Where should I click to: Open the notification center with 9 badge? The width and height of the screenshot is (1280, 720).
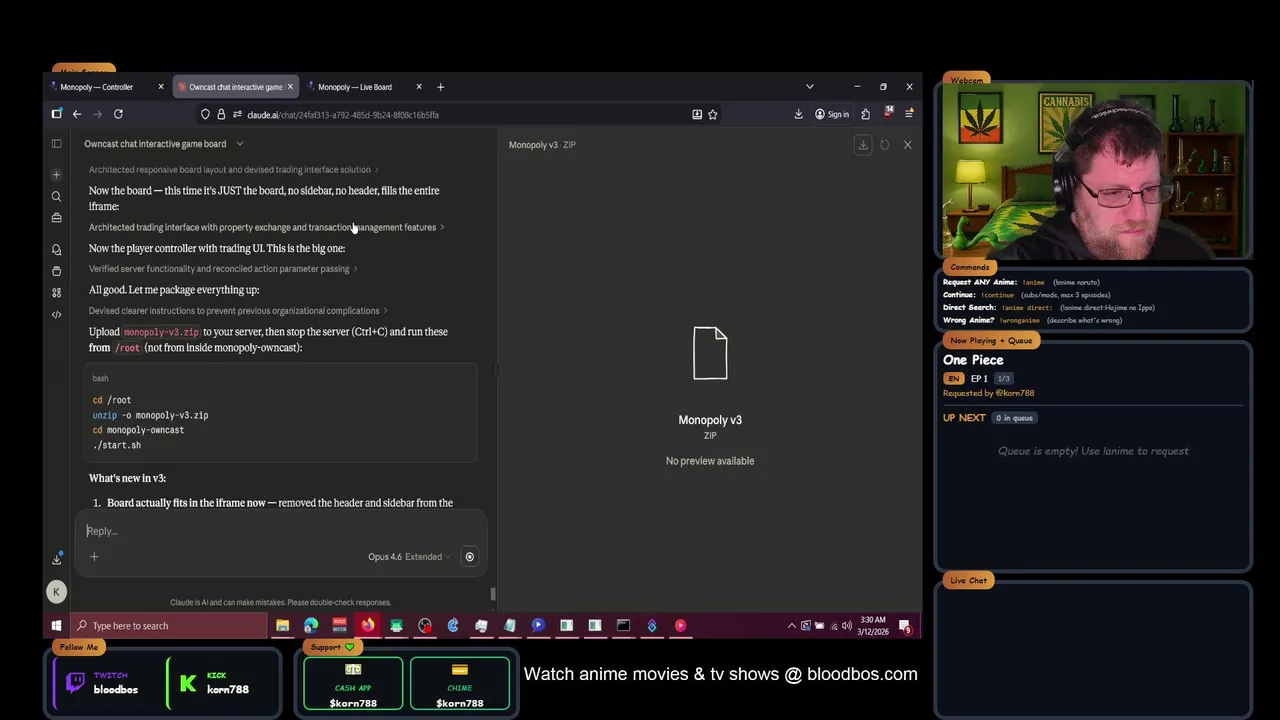905,627
